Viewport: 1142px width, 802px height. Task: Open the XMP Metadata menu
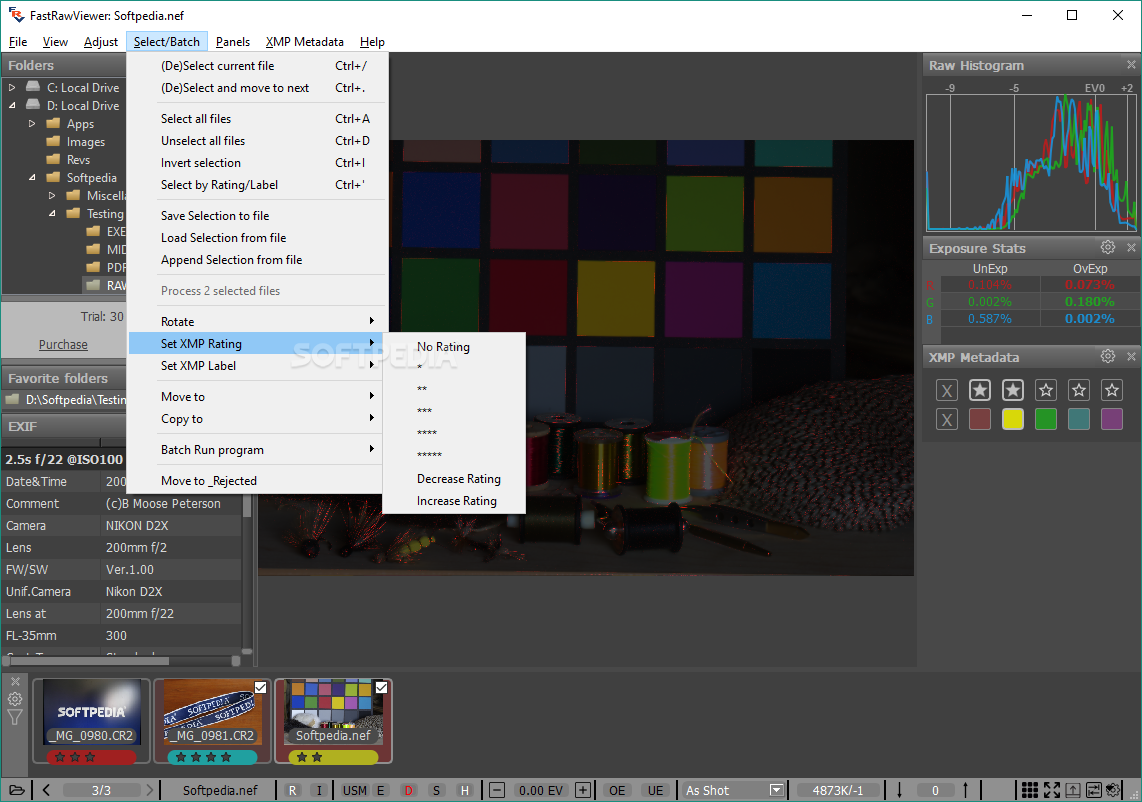(304, 42)
